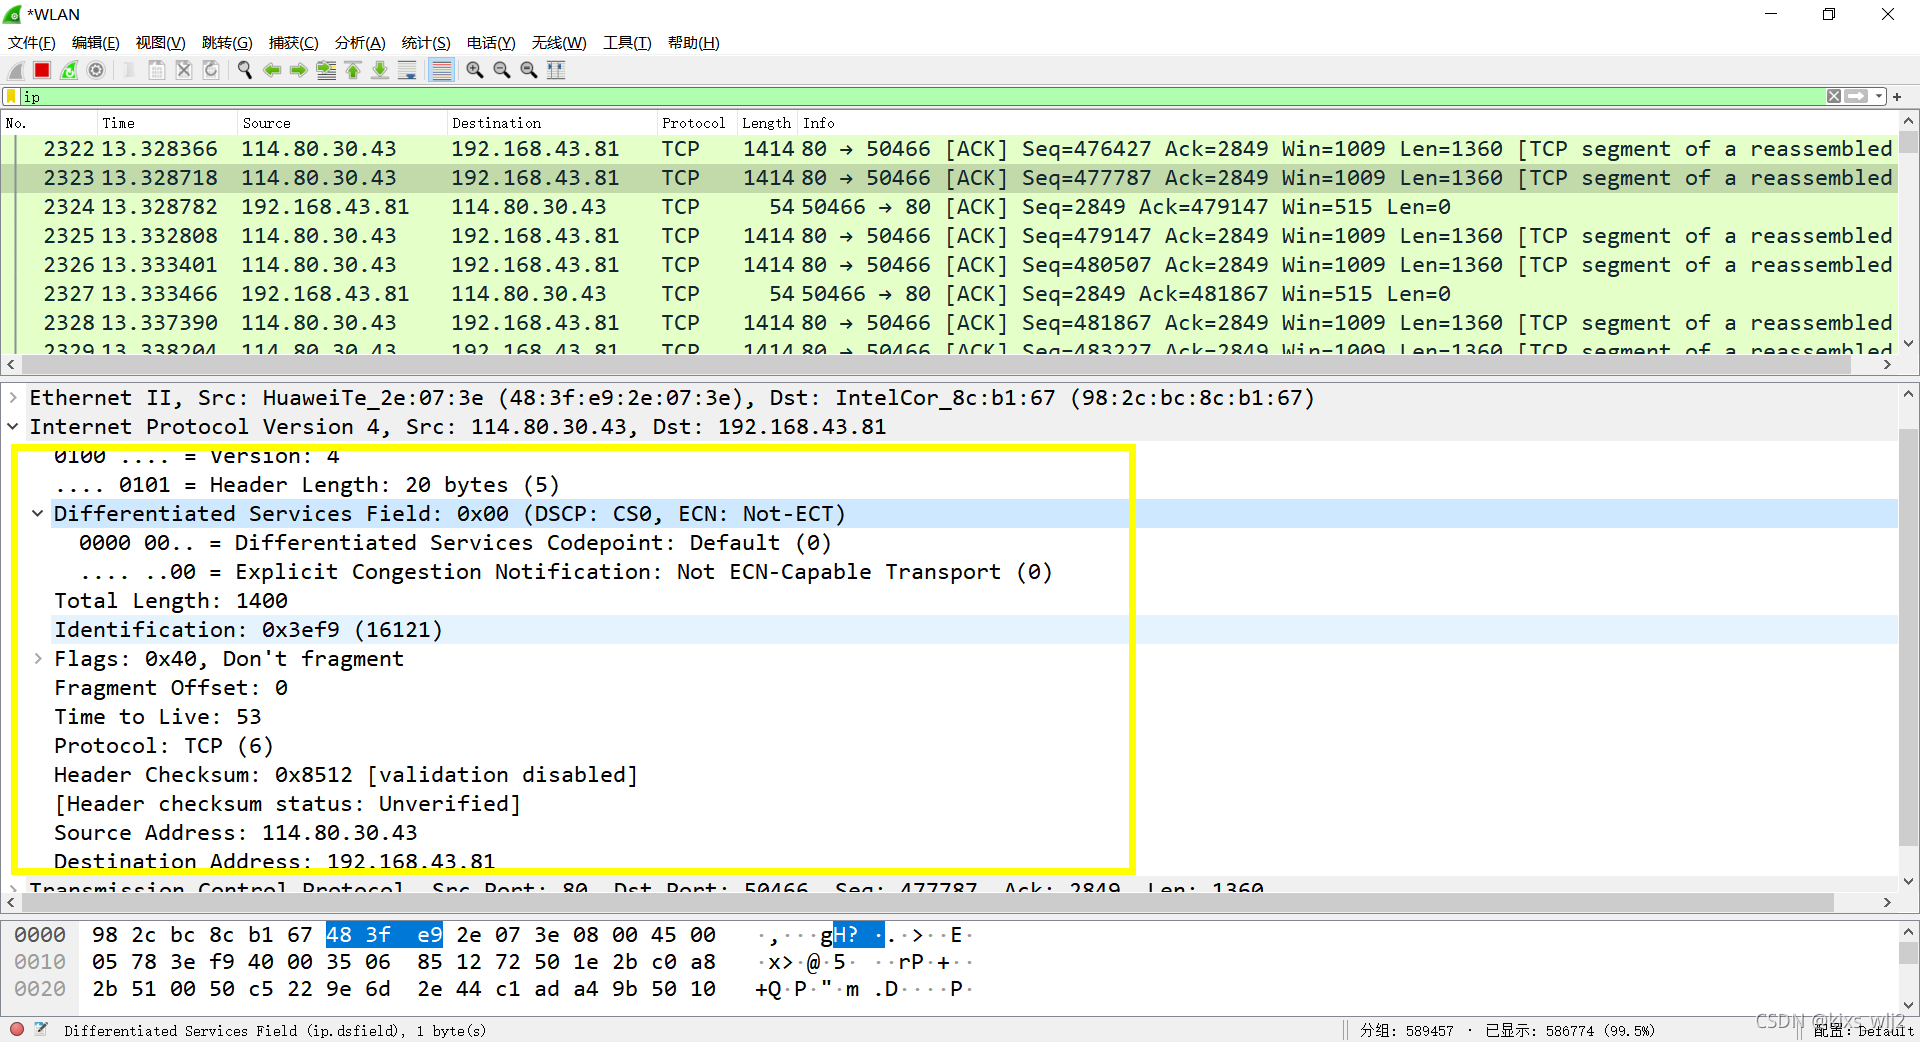
Task: Open the 无线(W) menu
Action: pyautogui.click(x=559, y=43)
